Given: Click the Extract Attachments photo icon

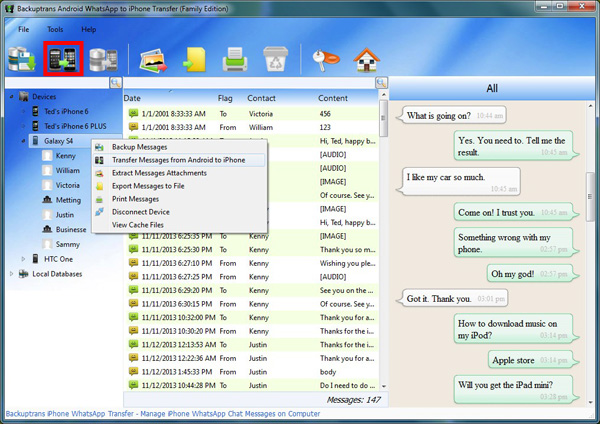Looking at the screenshot, I should [153, 60].
